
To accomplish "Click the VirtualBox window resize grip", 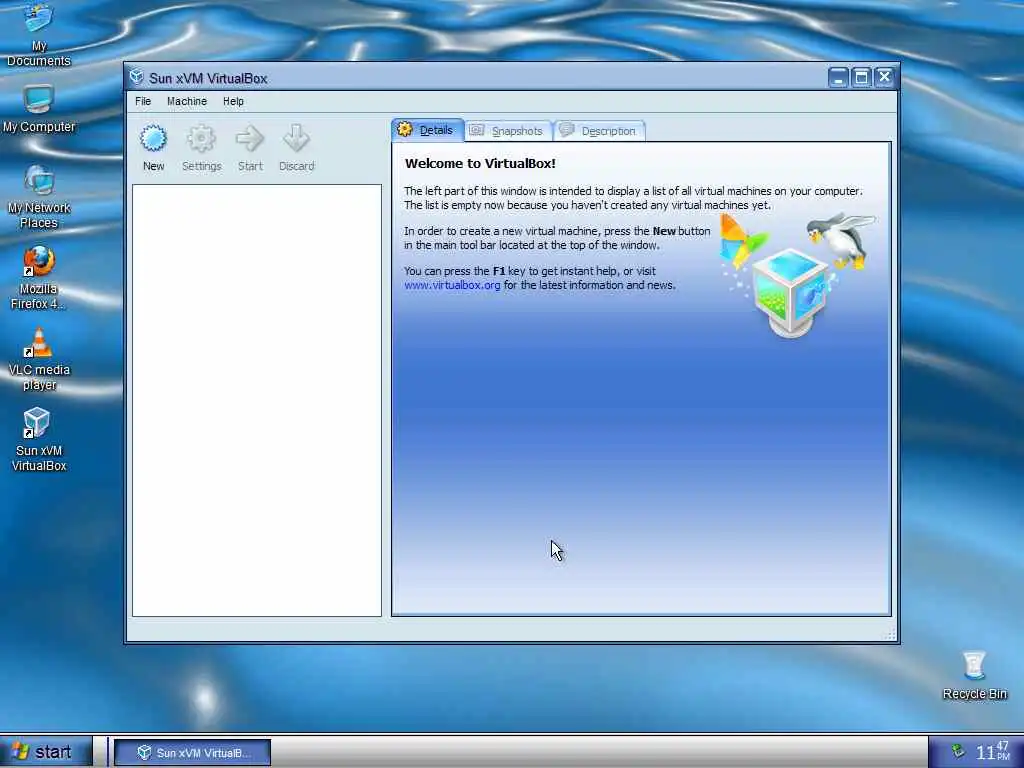I will click(890, 634).
